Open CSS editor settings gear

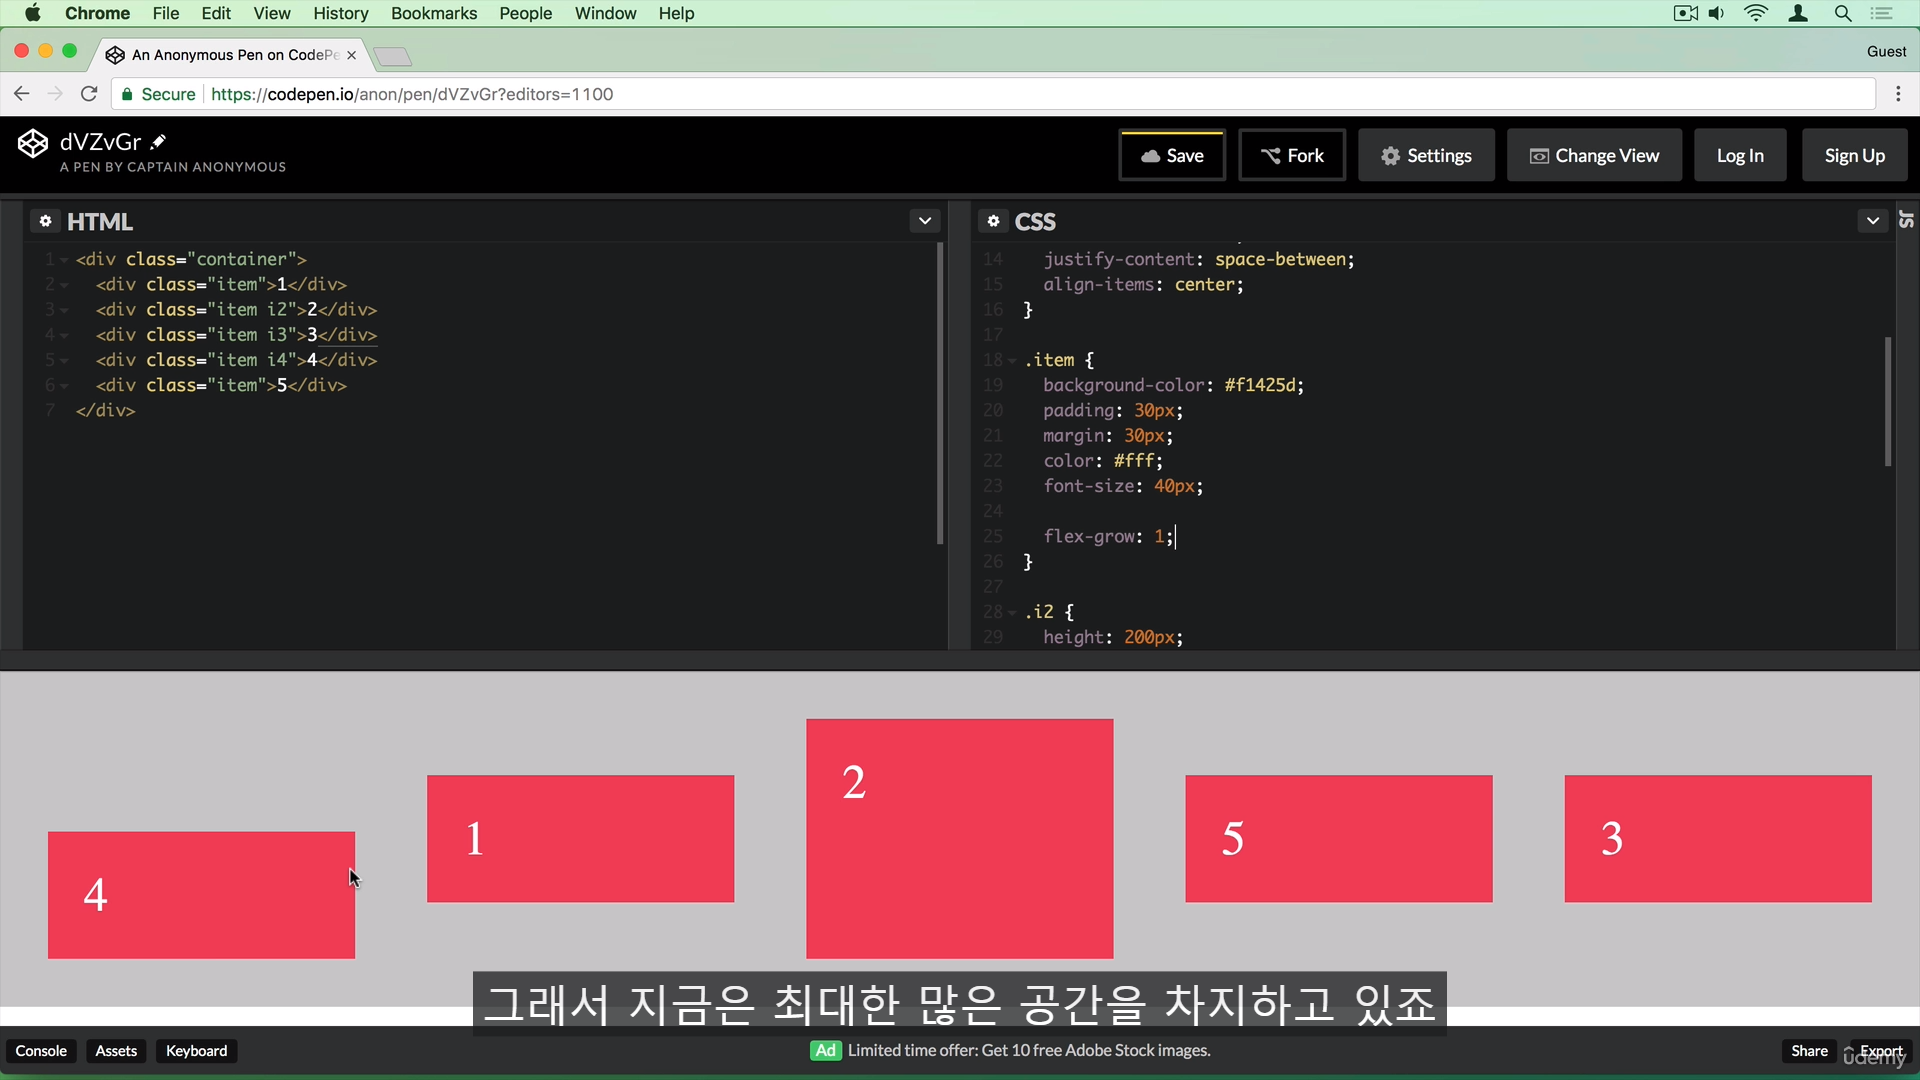[x=993, y=221]
